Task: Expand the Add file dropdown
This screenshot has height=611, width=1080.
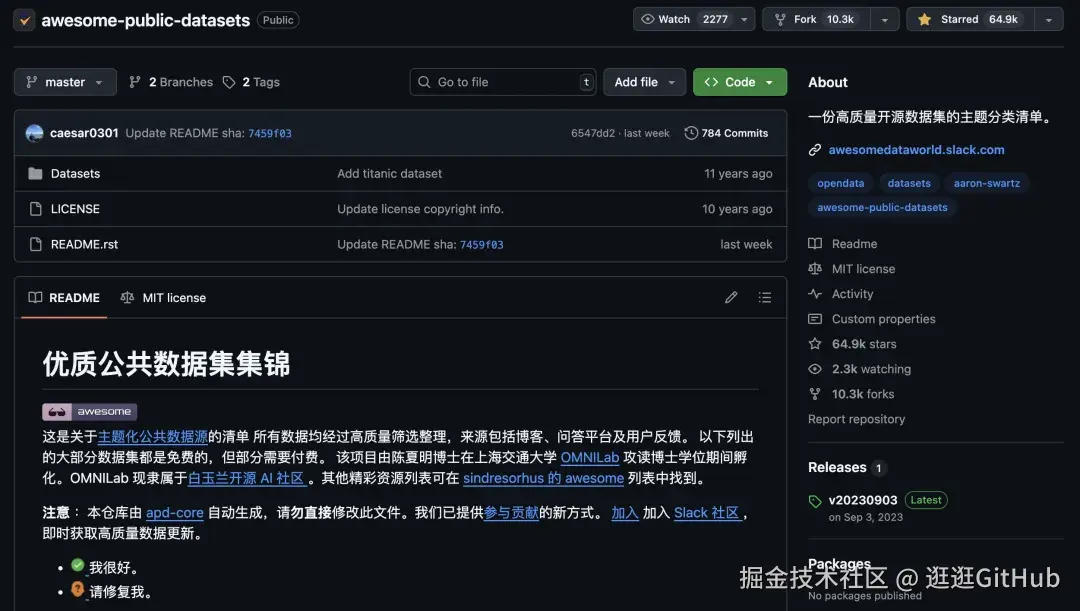Action: 644,82
